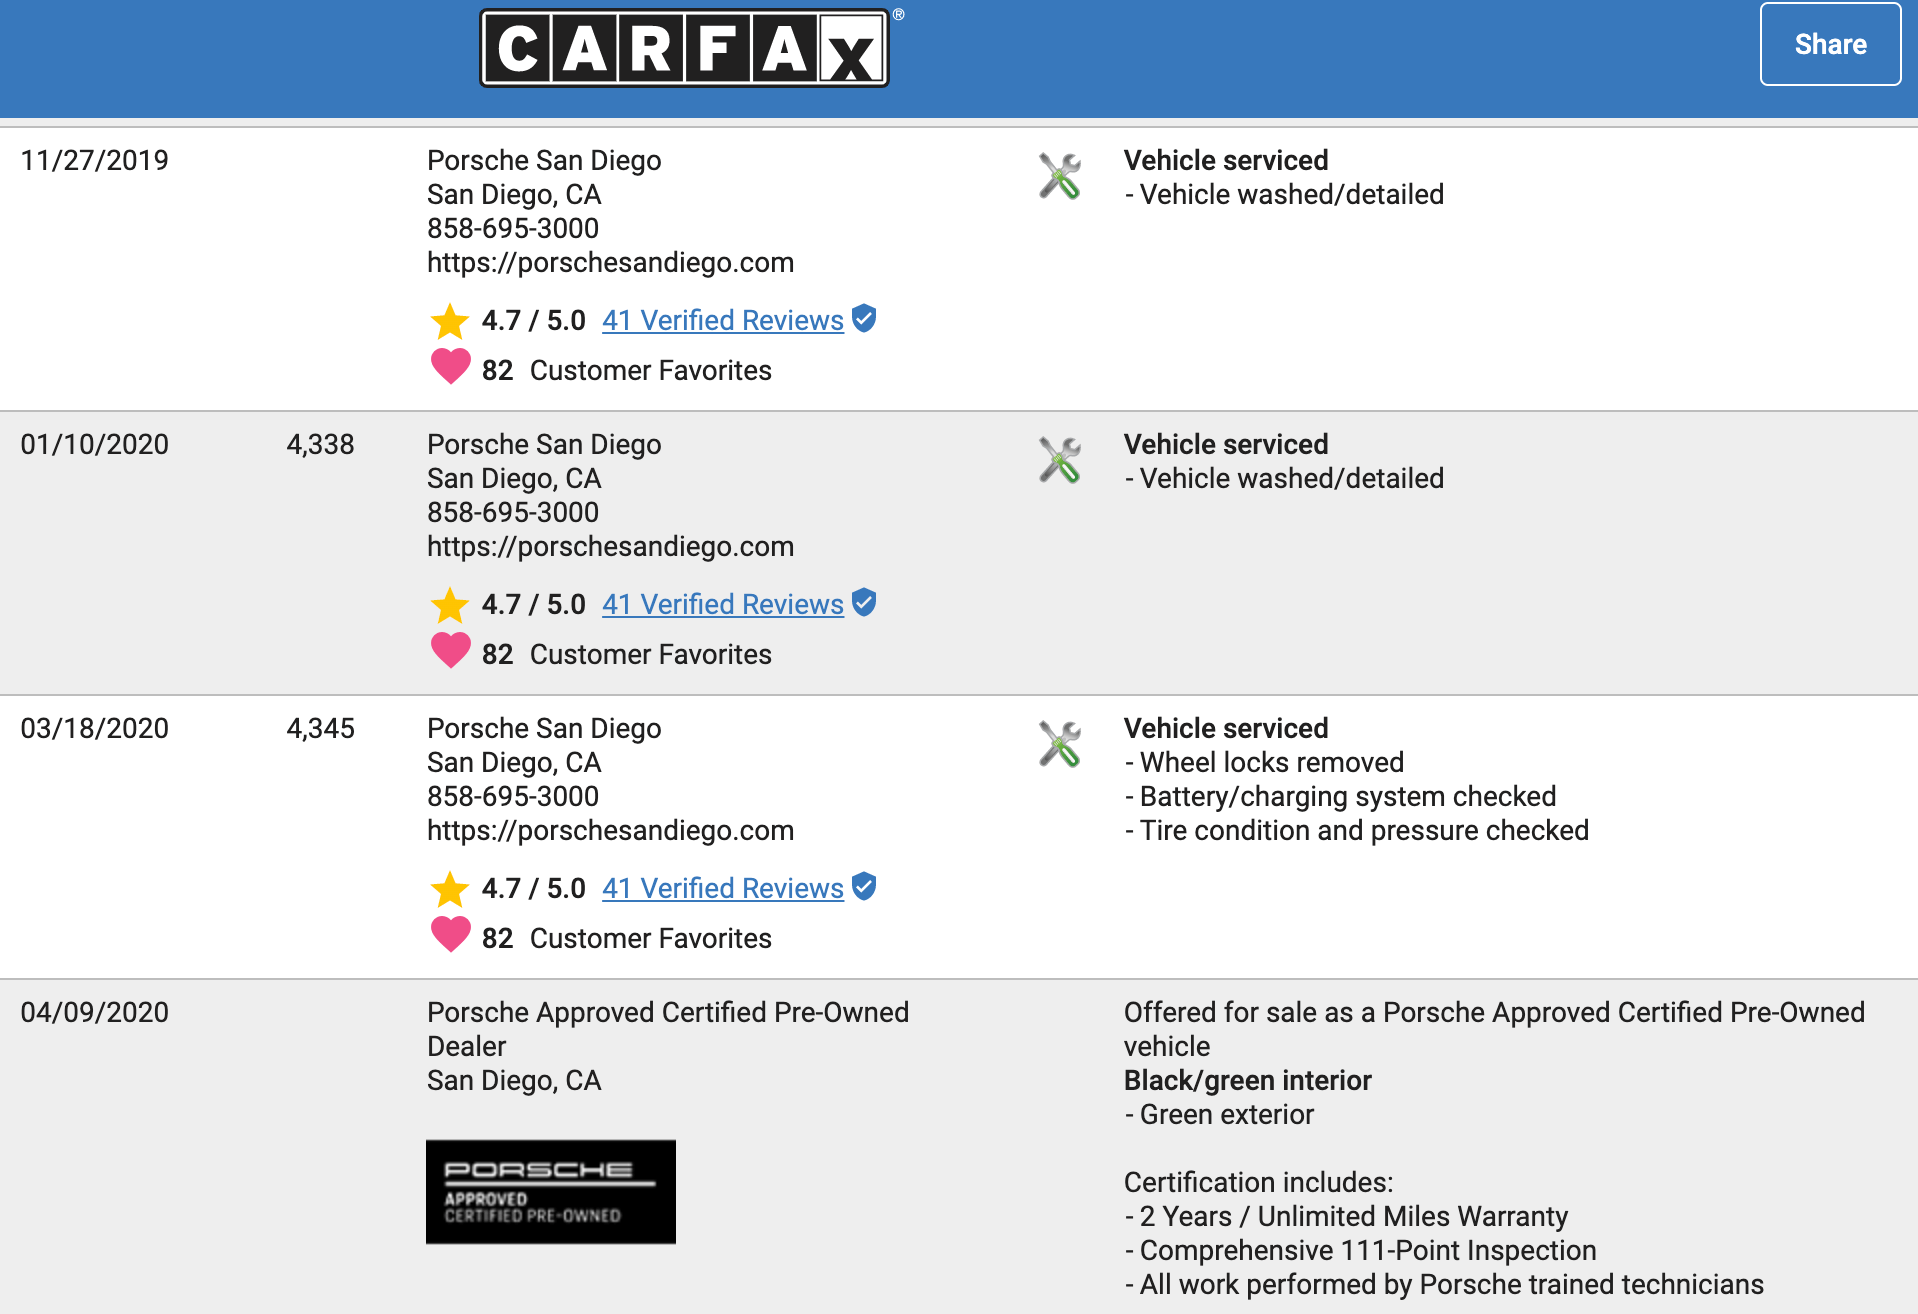
Task: Click wrench service icon for 03/18/2020 entry
Action: coord(1060,744)
